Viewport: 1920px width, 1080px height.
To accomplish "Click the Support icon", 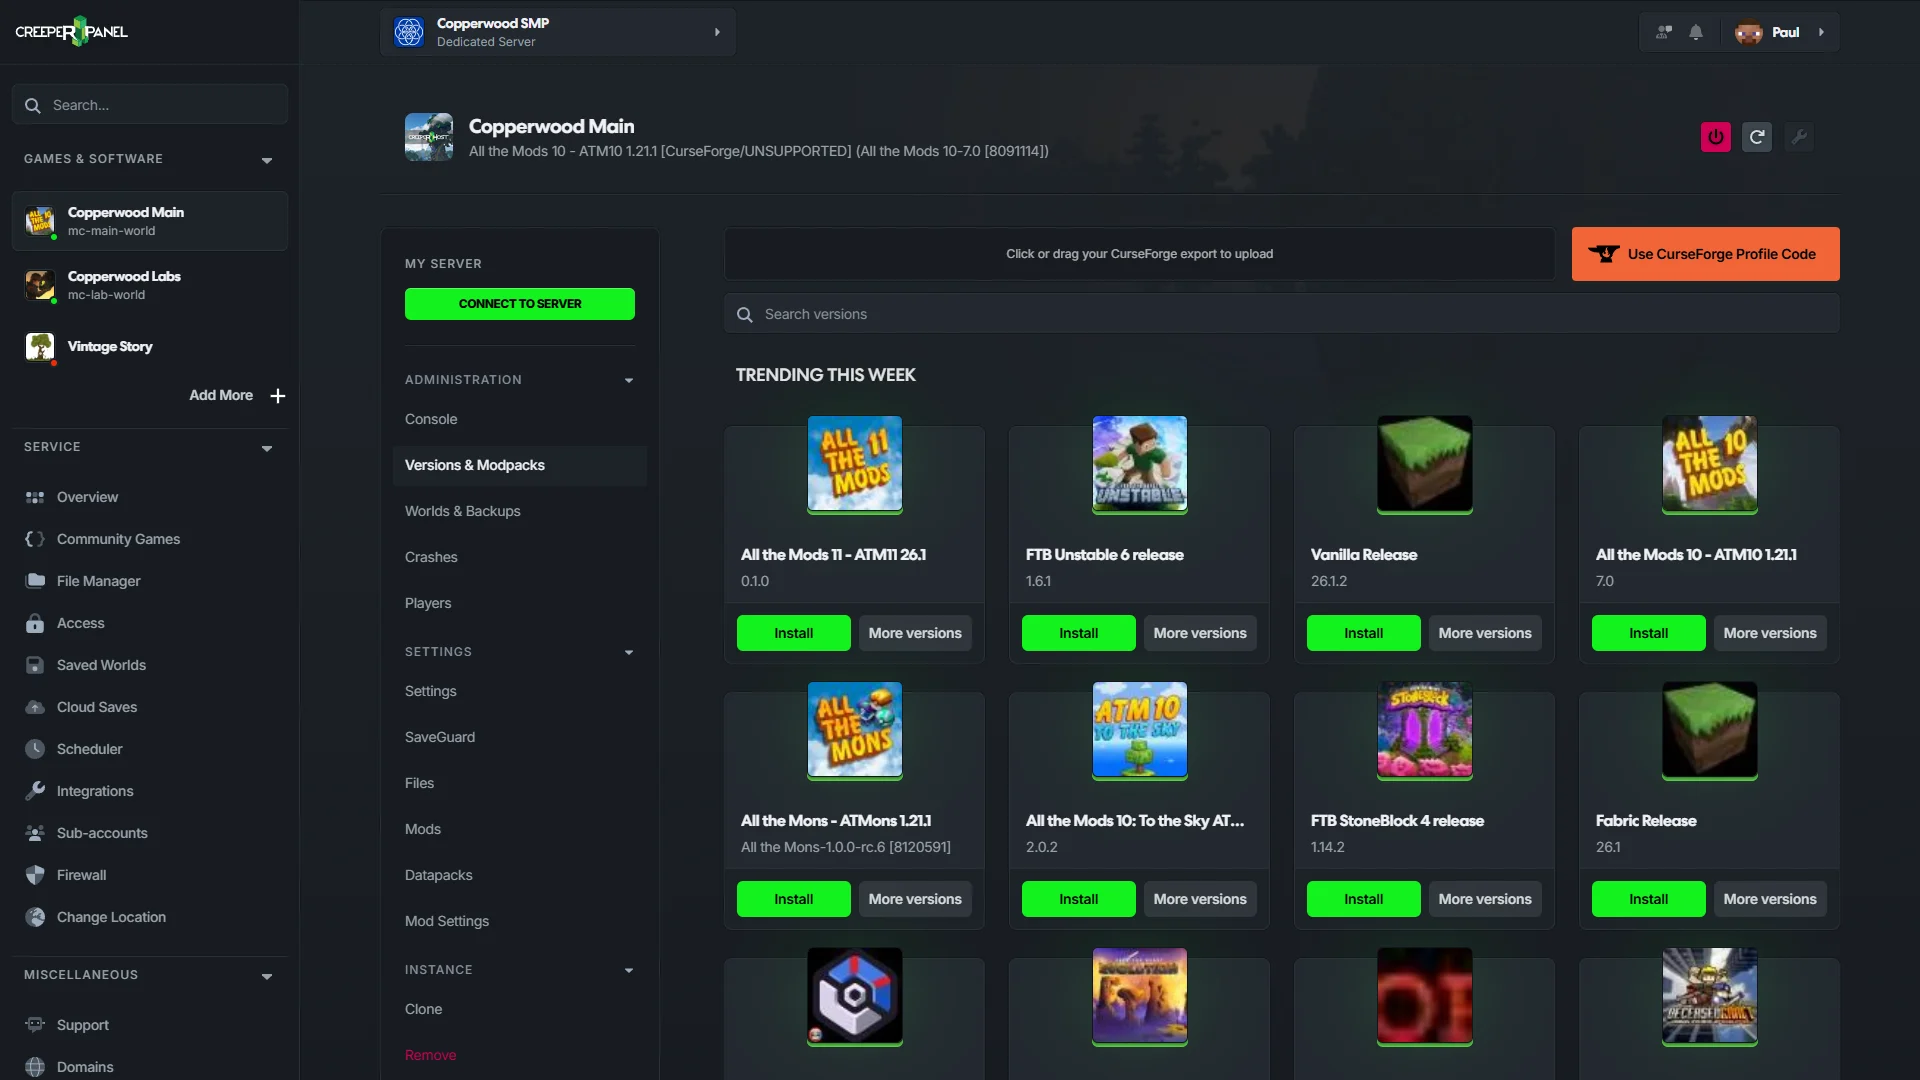I will point(35,1025).
